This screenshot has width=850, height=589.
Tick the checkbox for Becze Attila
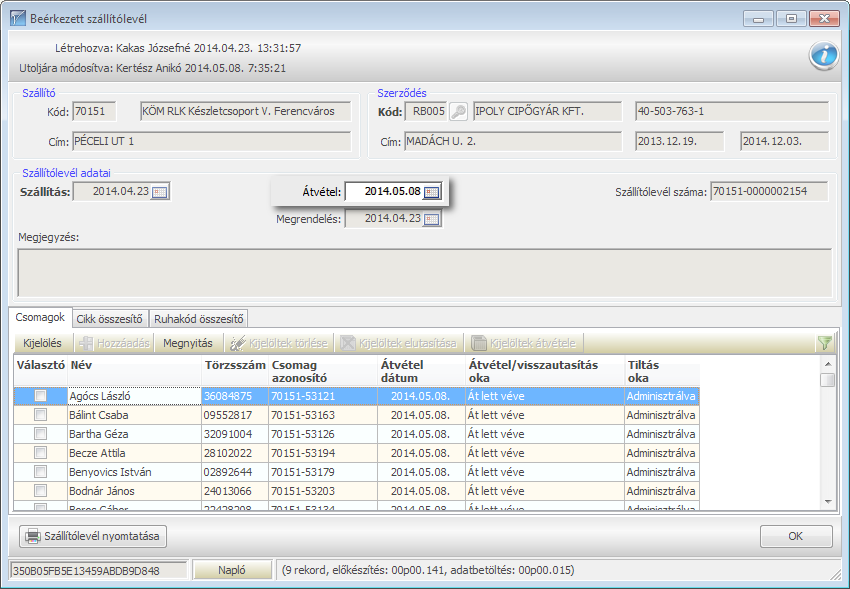[40, 453]
